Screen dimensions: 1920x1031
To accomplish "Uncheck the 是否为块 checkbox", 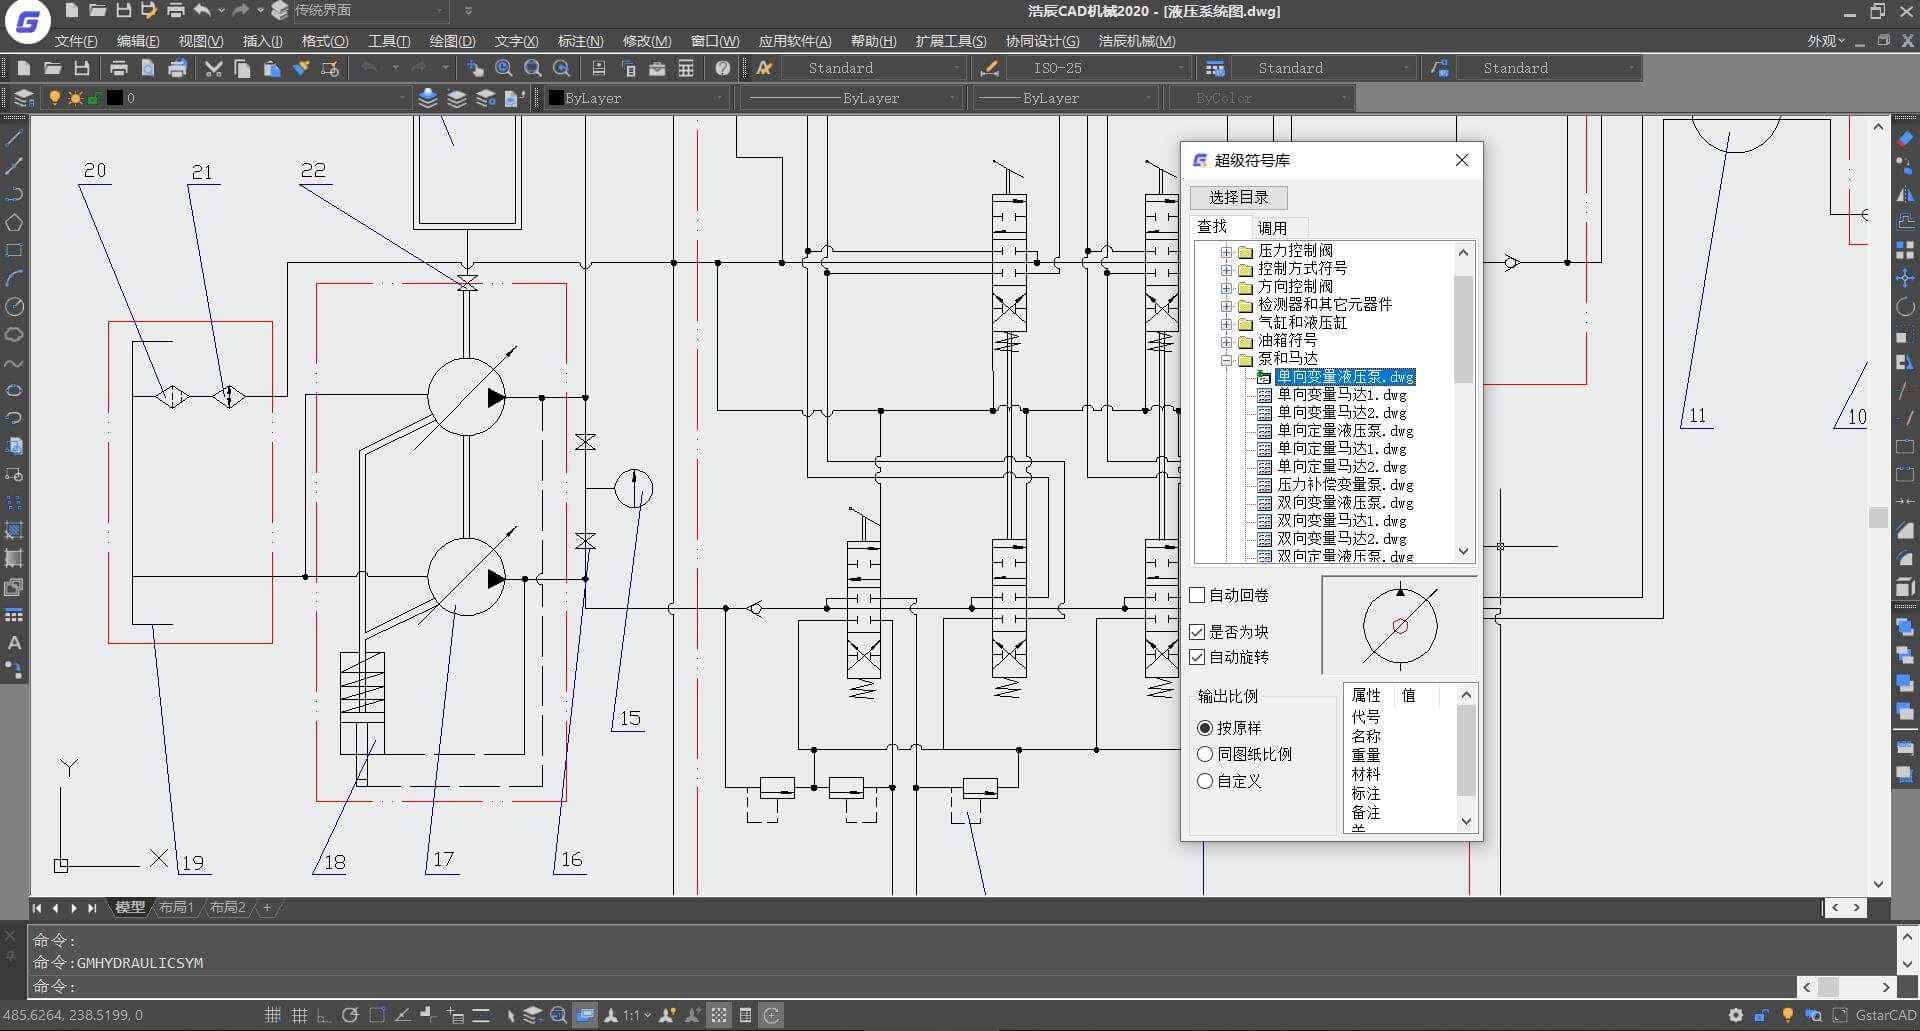I will [x=1197, y=632].
